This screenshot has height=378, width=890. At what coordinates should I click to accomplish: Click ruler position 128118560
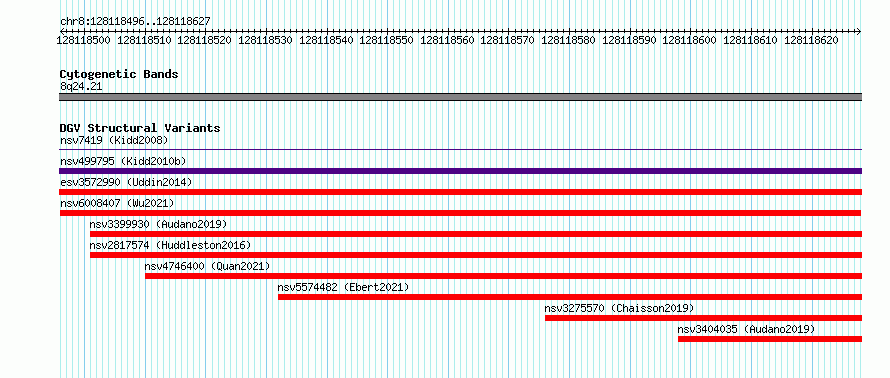pos(448,40)
